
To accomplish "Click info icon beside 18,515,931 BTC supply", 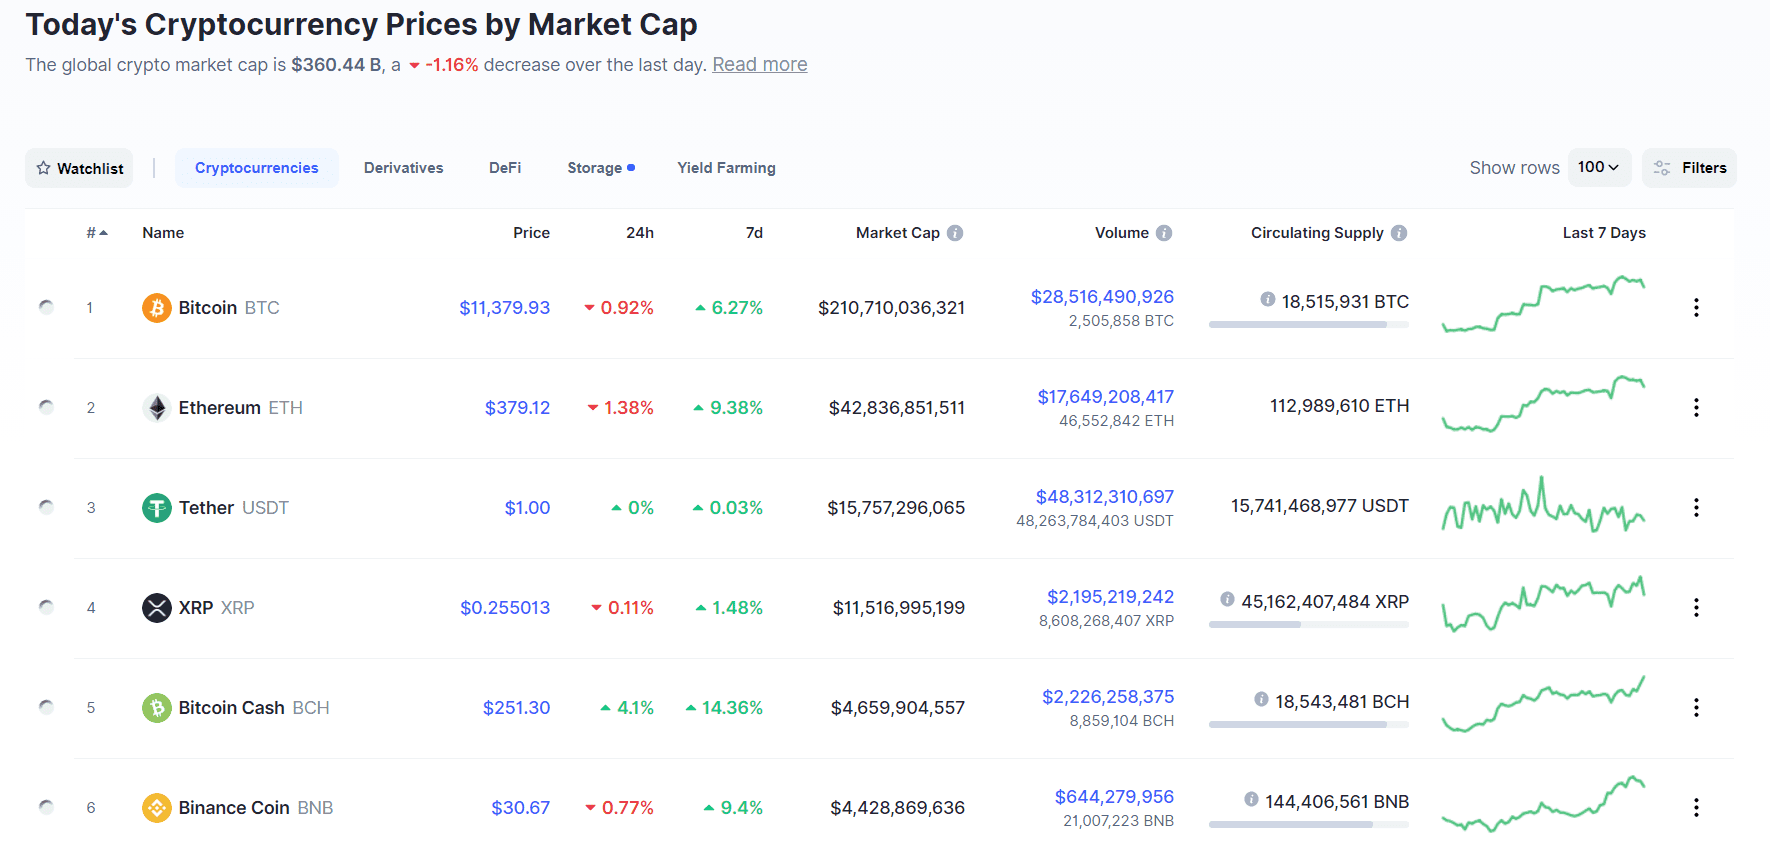I will pyautogui.click(x=1268, y=299).
